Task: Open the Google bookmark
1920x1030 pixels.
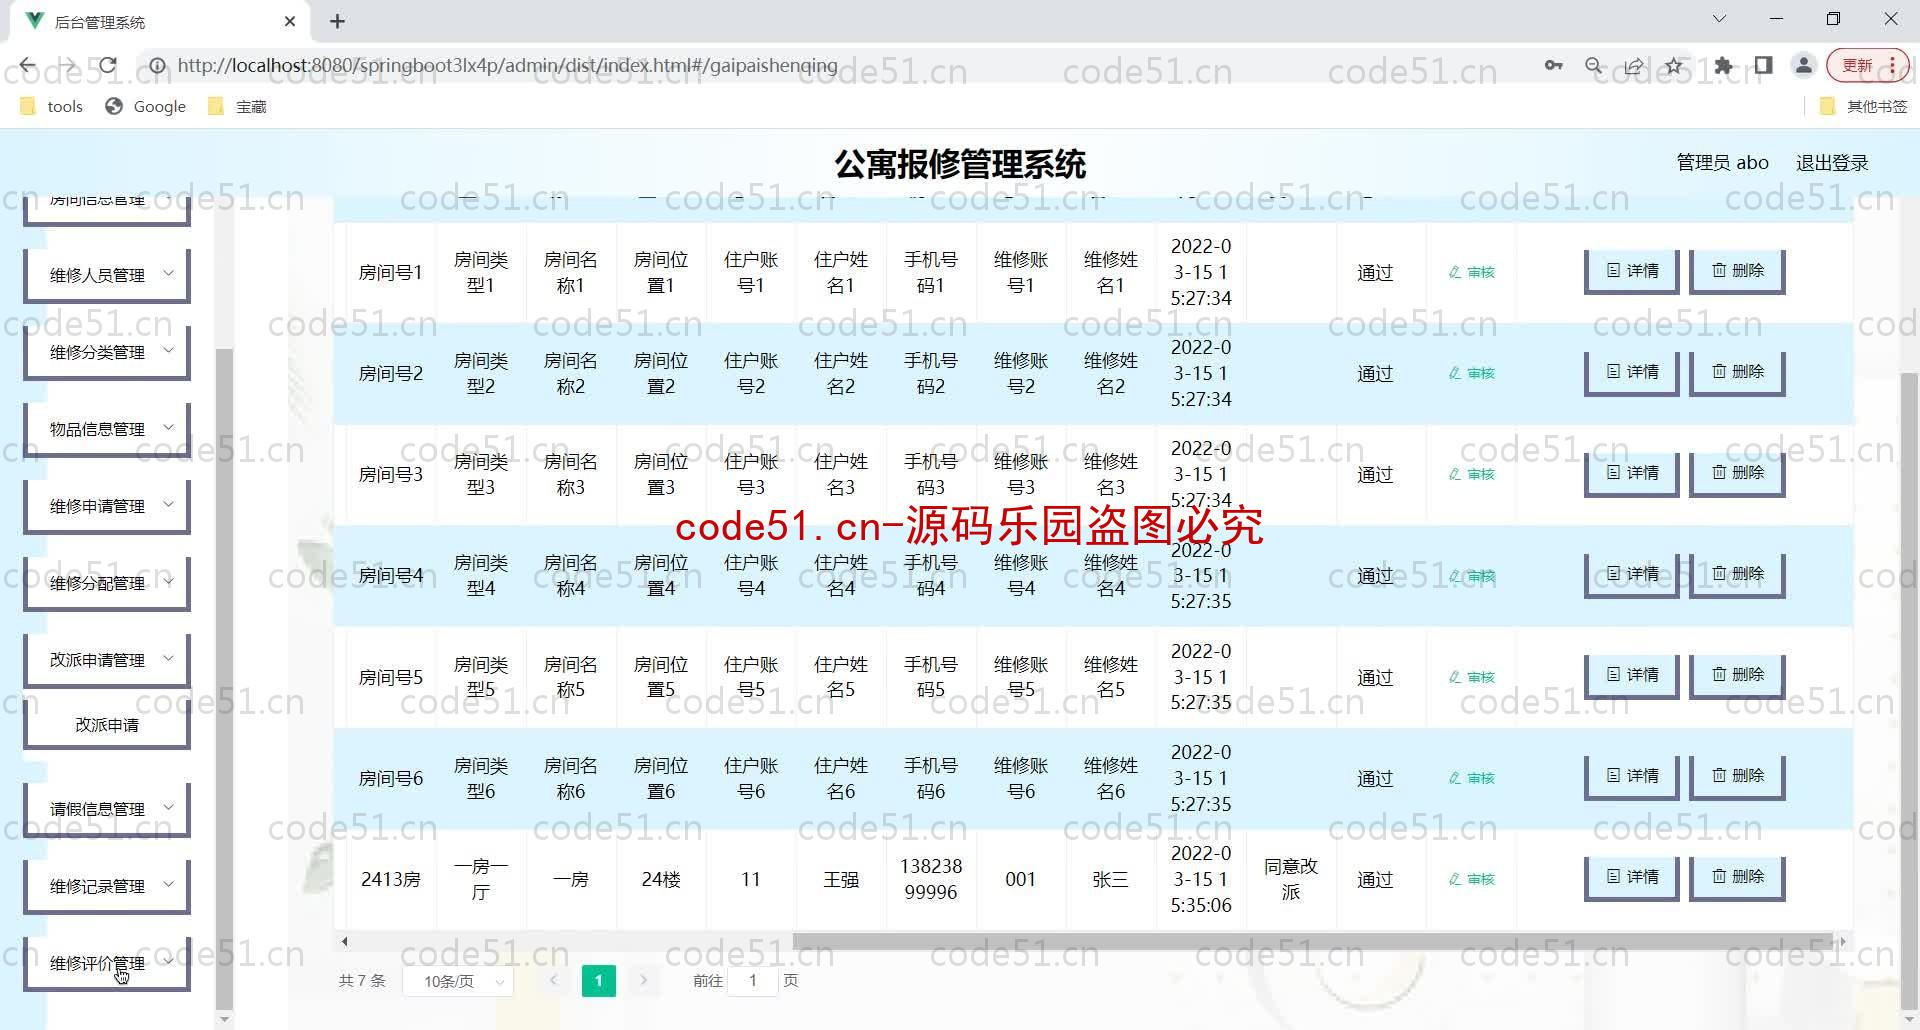Action: coord(146,106)
